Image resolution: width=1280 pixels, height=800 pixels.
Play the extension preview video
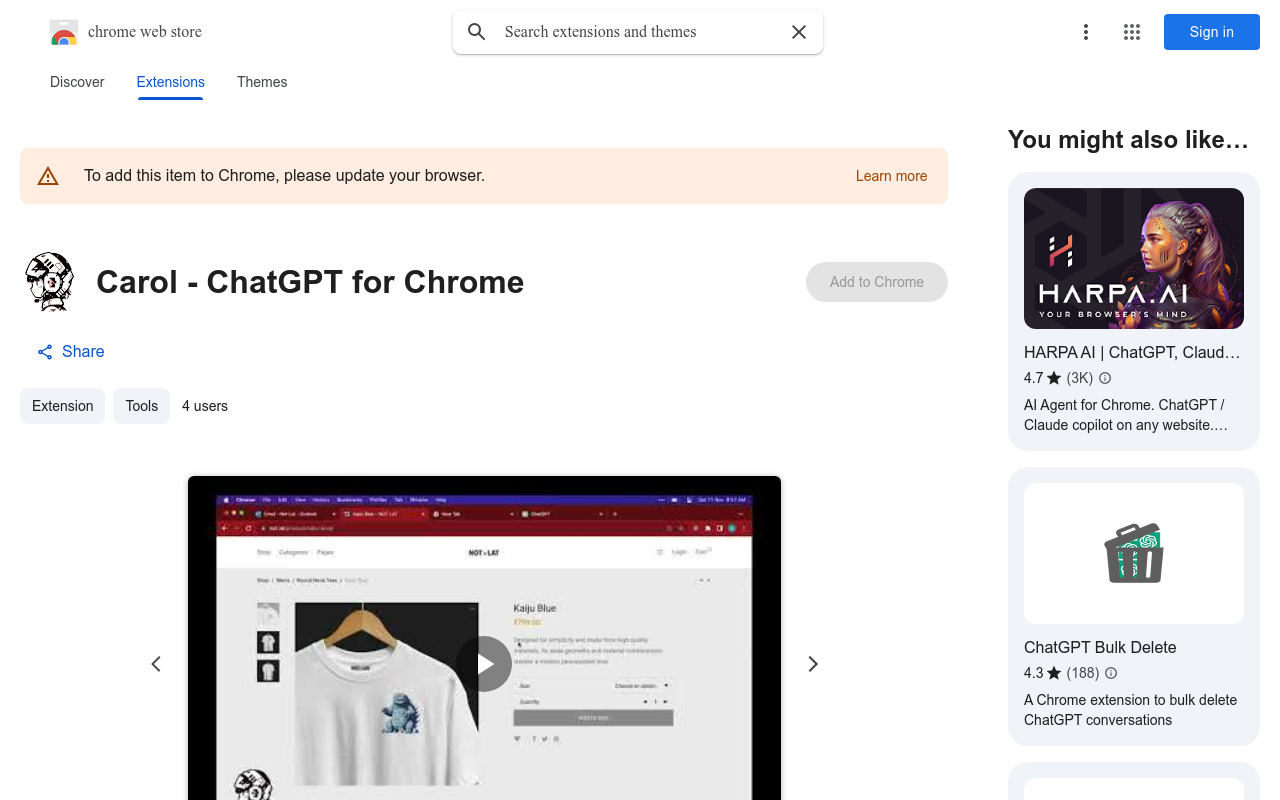coord(484,664)
